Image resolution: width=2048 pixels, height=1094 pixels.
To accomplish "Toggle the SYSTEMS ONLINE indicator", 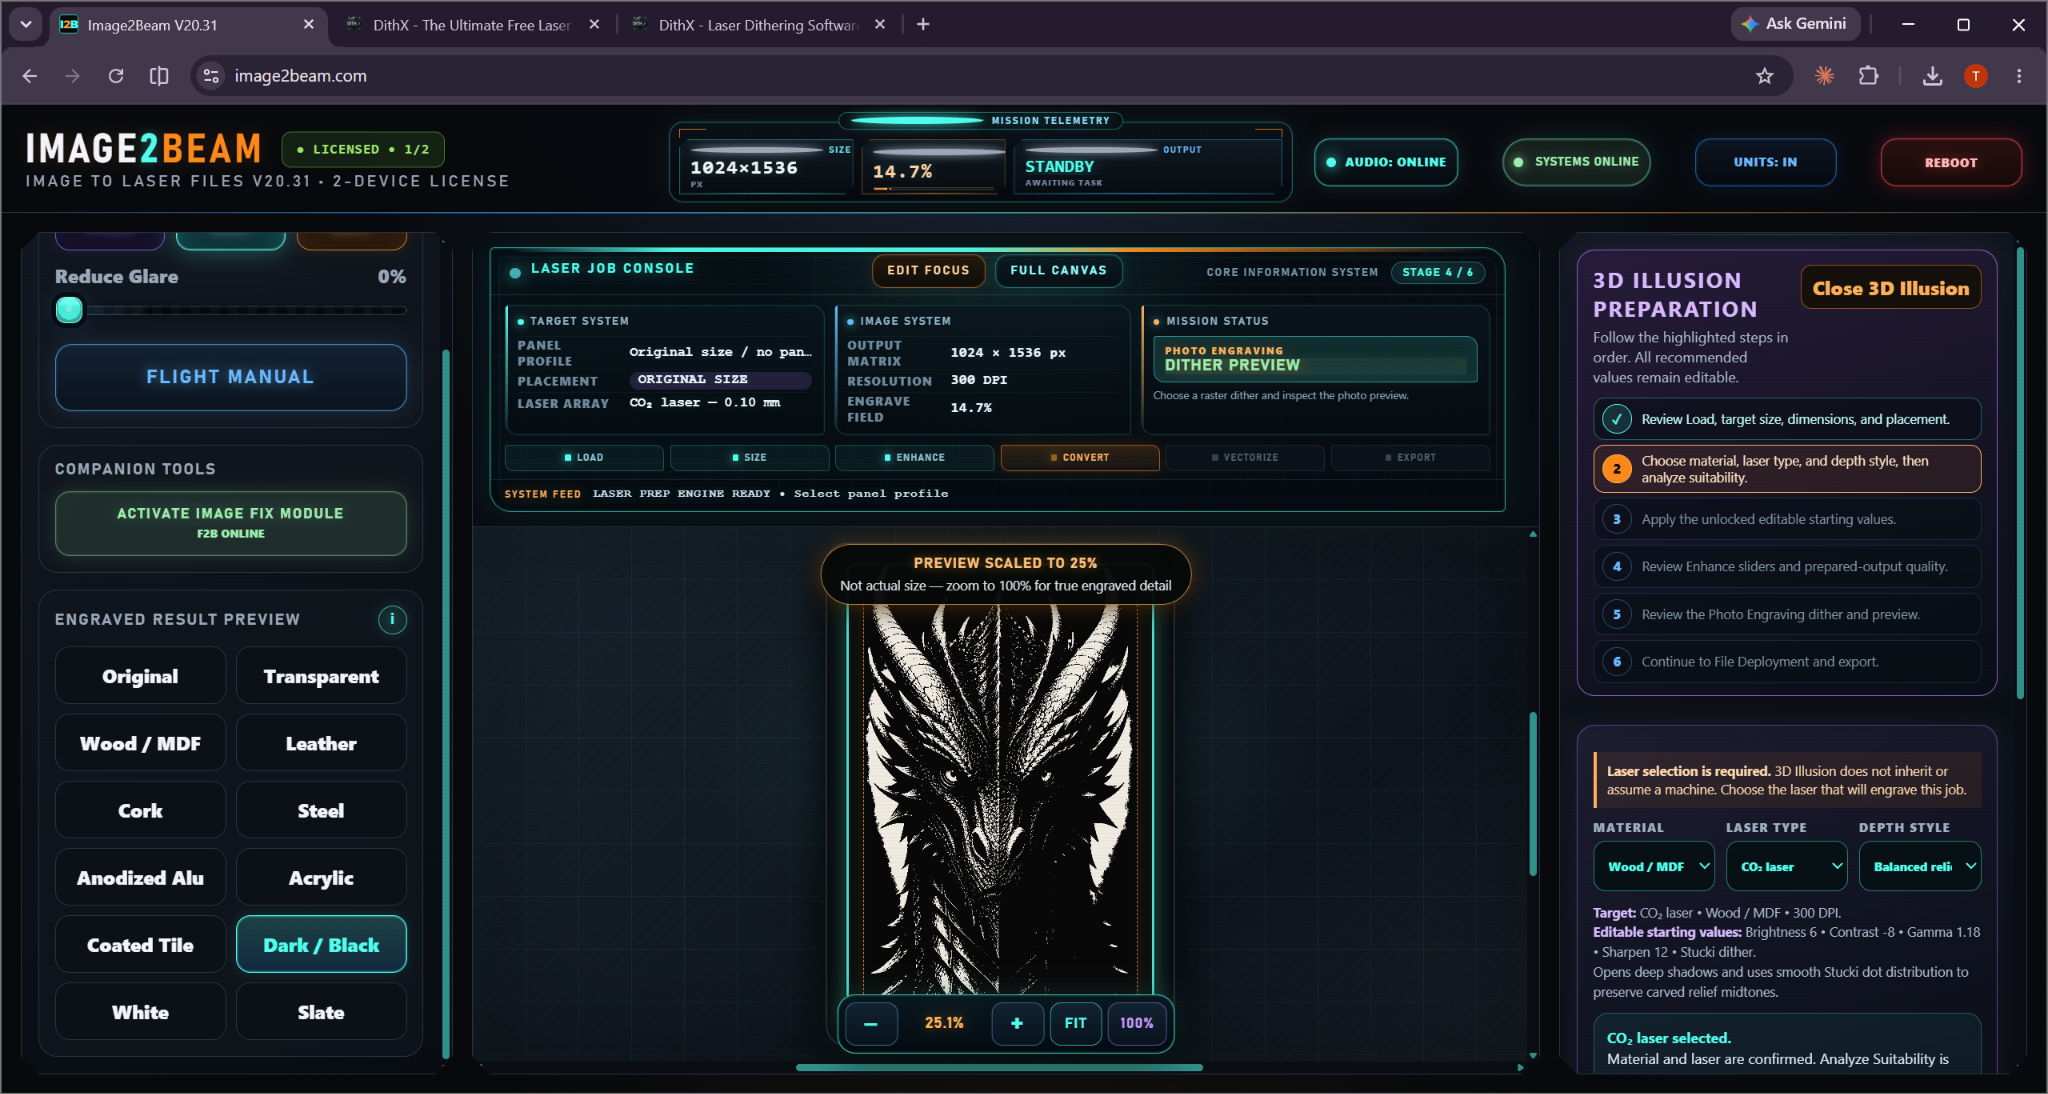I will click(x=1576, y=162).
